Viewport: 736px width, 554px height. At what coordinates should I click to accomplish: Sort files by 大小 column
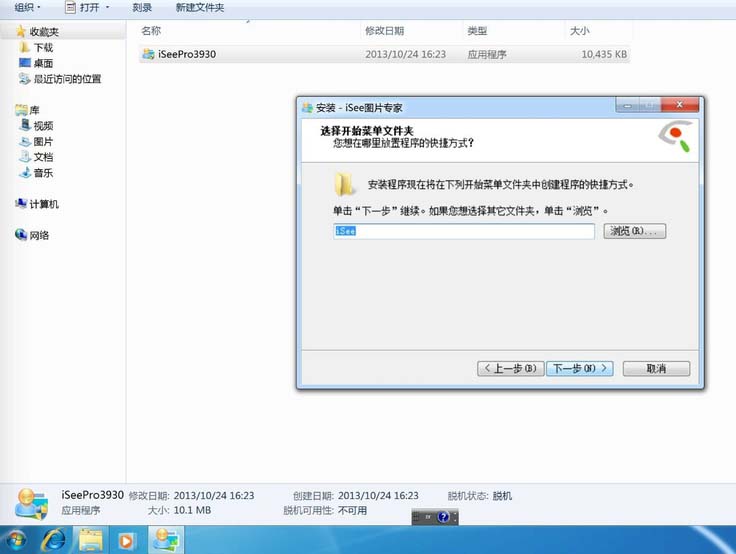click(580, 31)
